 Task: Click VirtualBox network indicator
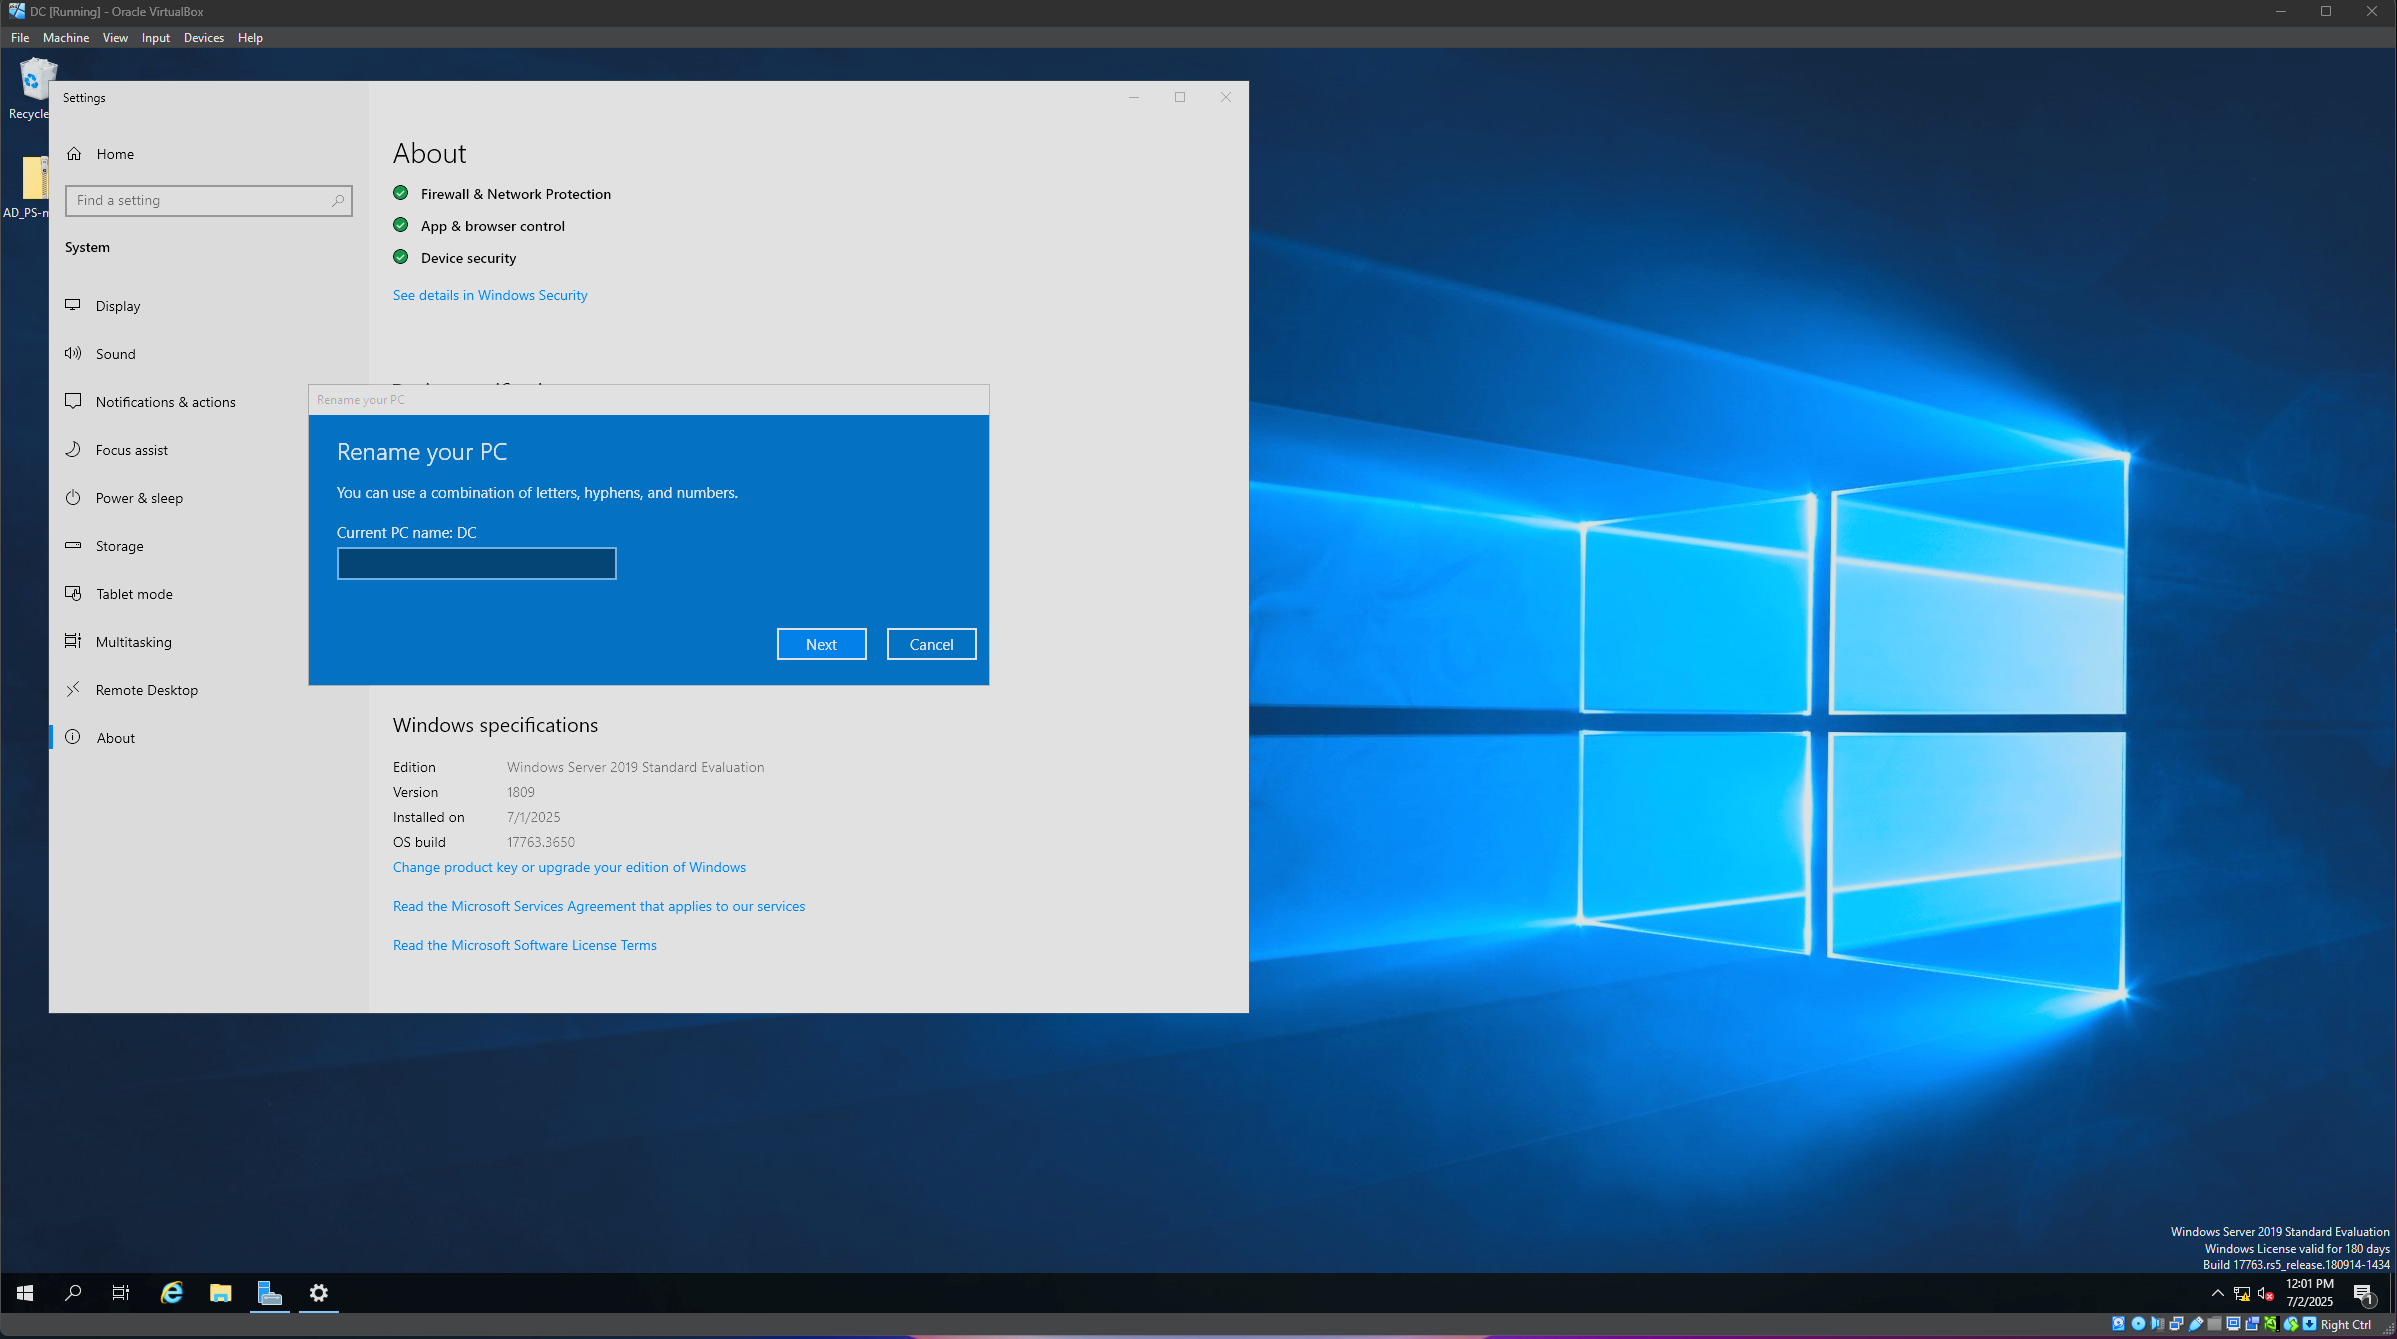tap(2176, 1324)
